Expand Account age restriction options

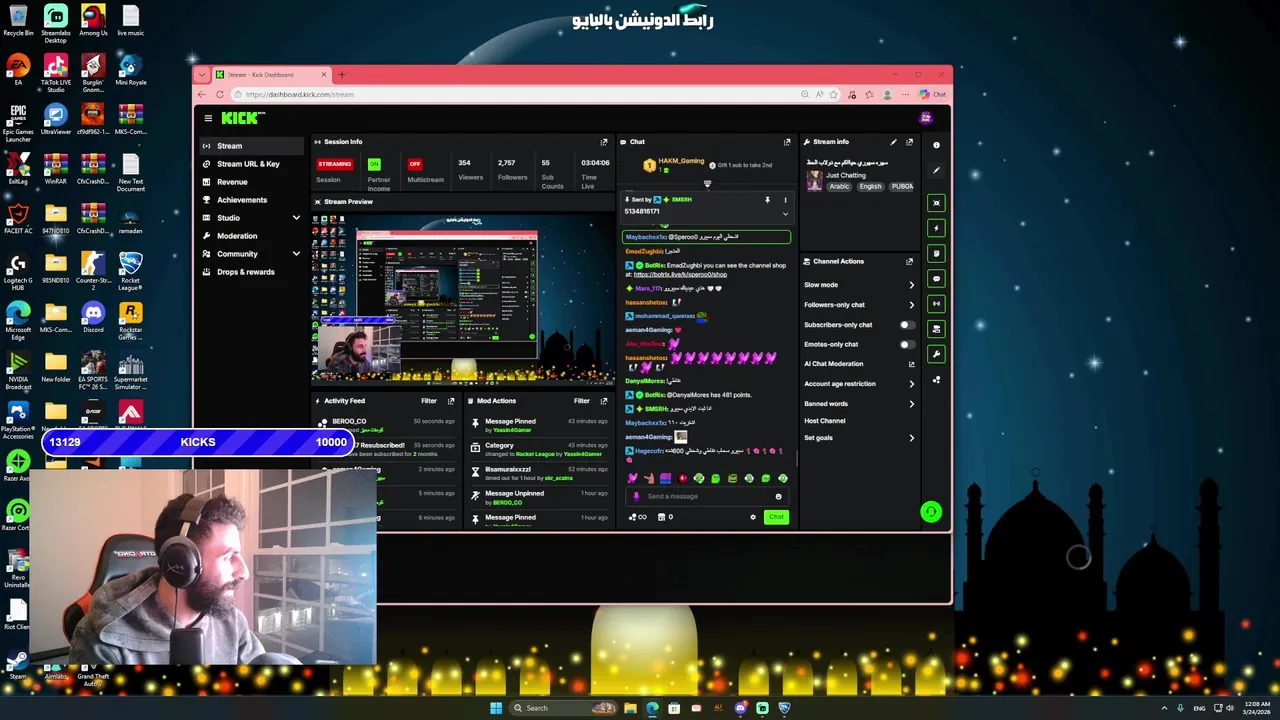point(911,384)
